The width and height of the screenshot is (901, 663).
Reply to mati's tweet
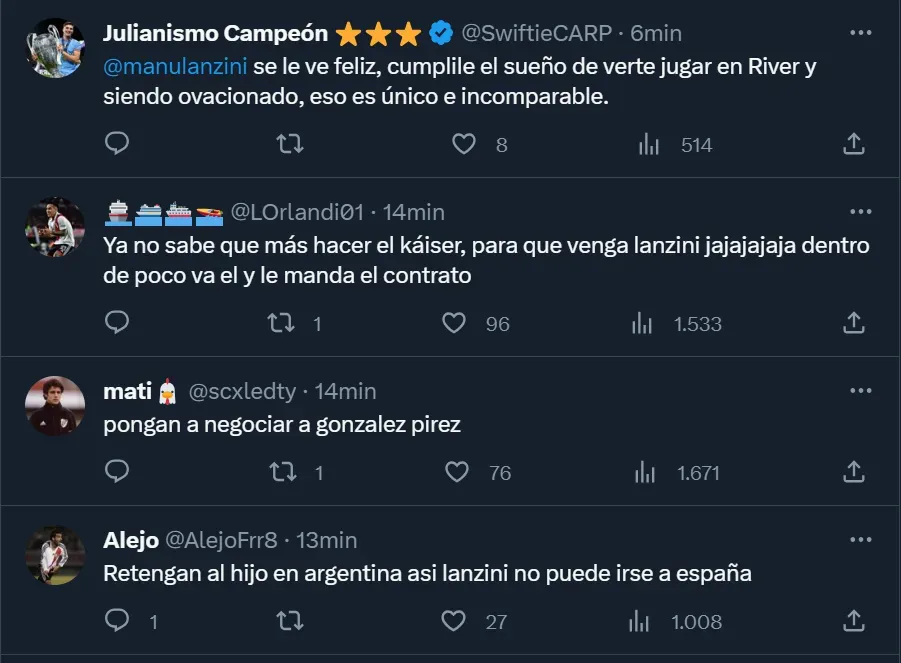117,472
